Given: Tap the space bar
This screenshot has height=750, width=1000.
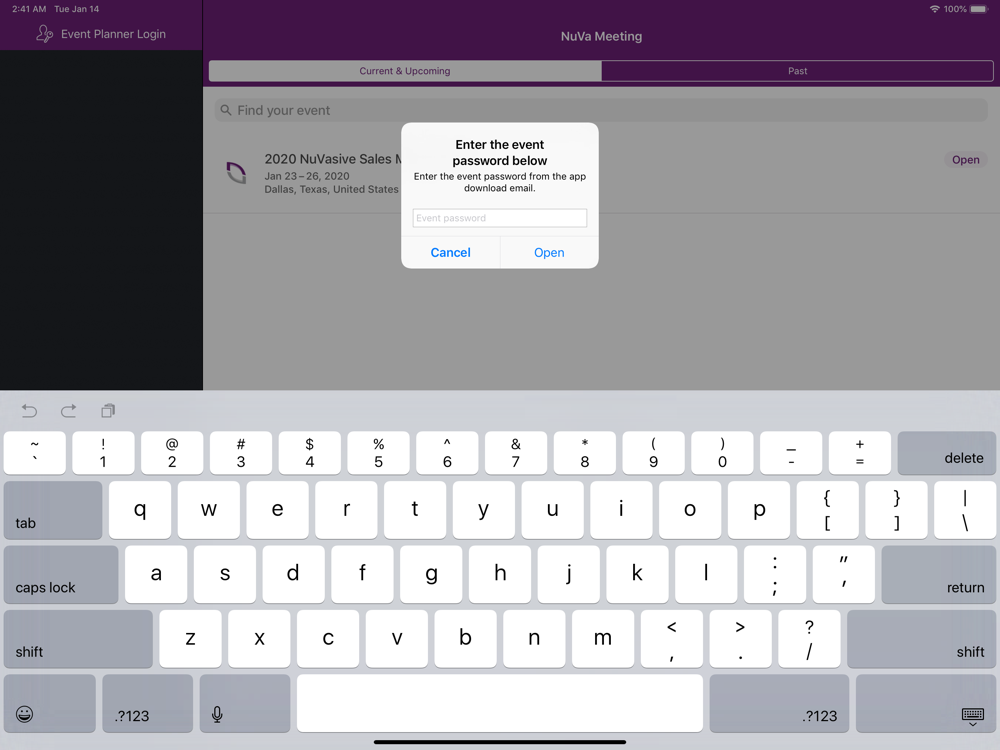Looking at the screenshot, I should (500, 703).
